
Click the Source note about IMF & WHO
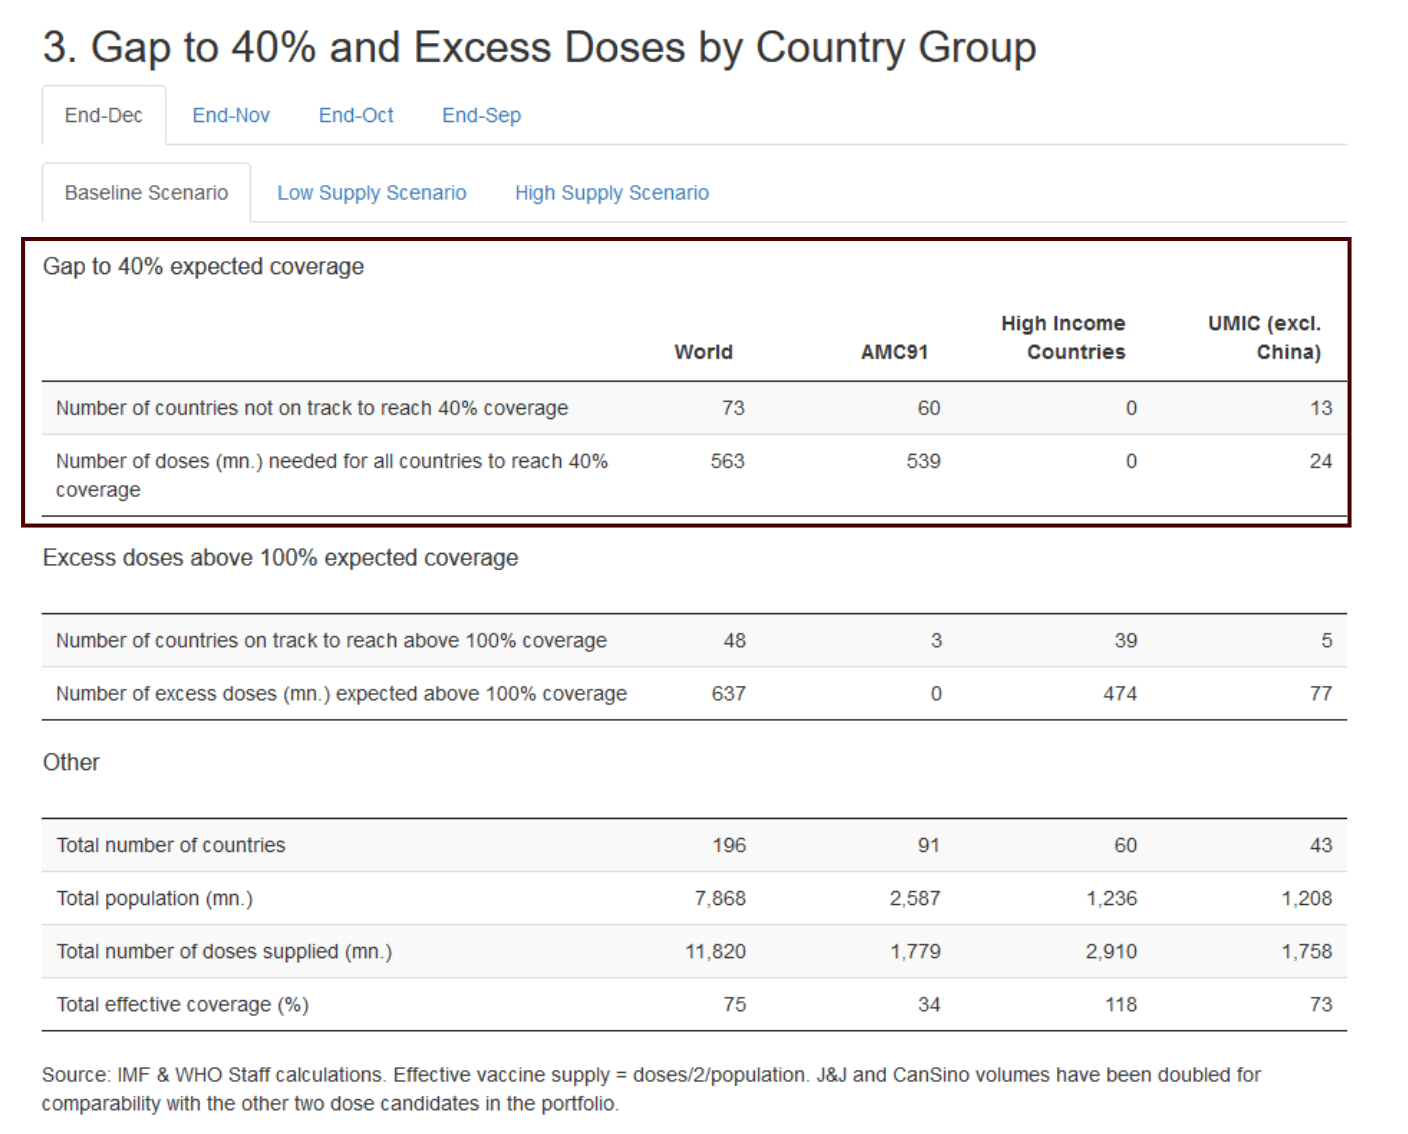click(650, 1089)
